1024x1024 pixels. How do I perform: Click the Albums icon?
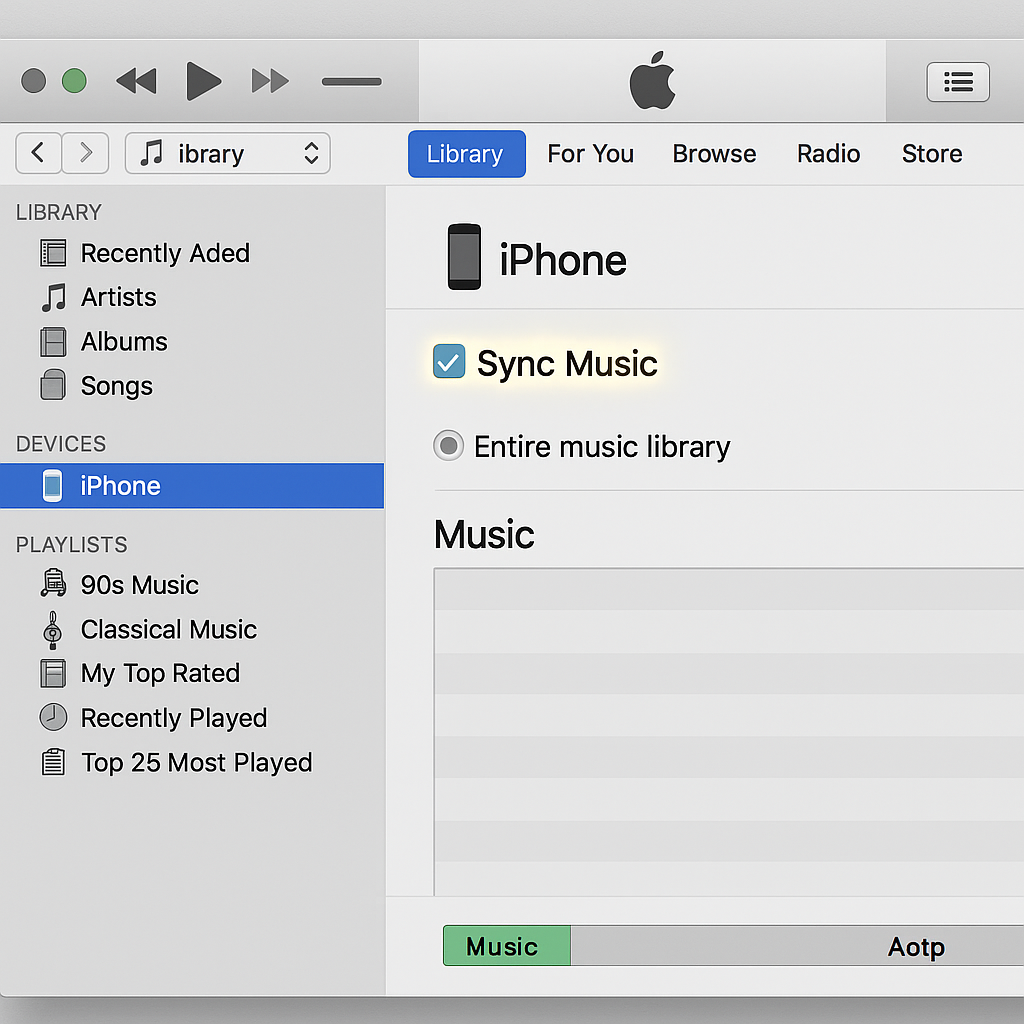[x=53, y=342]
